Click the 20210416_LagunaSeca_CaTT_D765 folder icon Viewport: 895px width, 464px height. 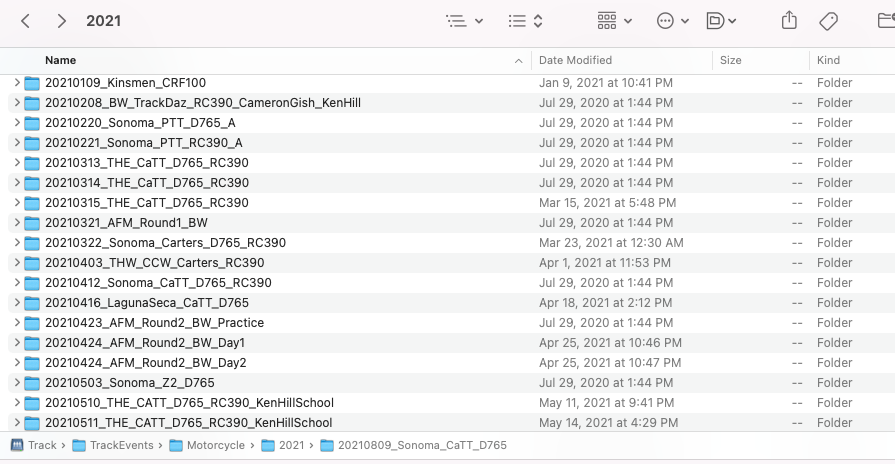[x=32, y=303]
